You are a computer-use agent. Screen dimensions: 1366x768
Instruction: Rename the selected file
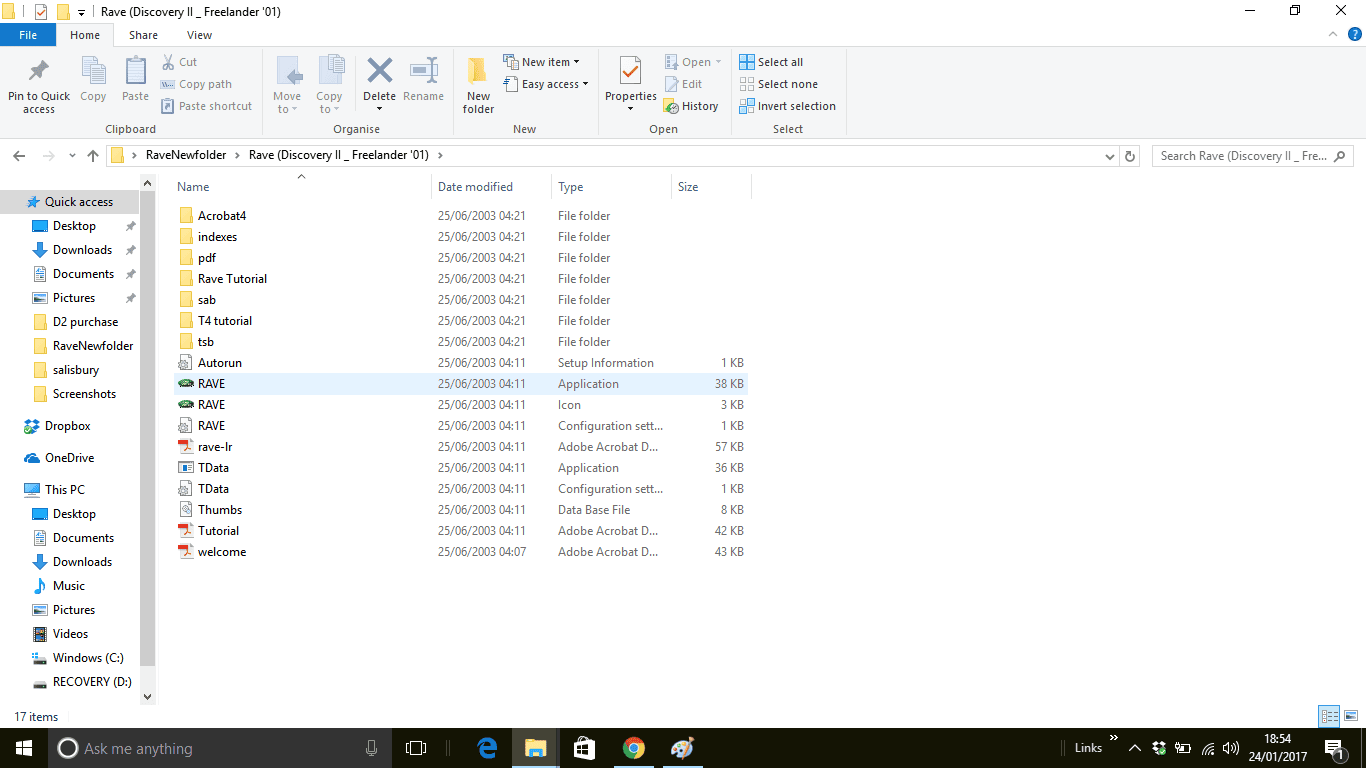tap(423, 80)
